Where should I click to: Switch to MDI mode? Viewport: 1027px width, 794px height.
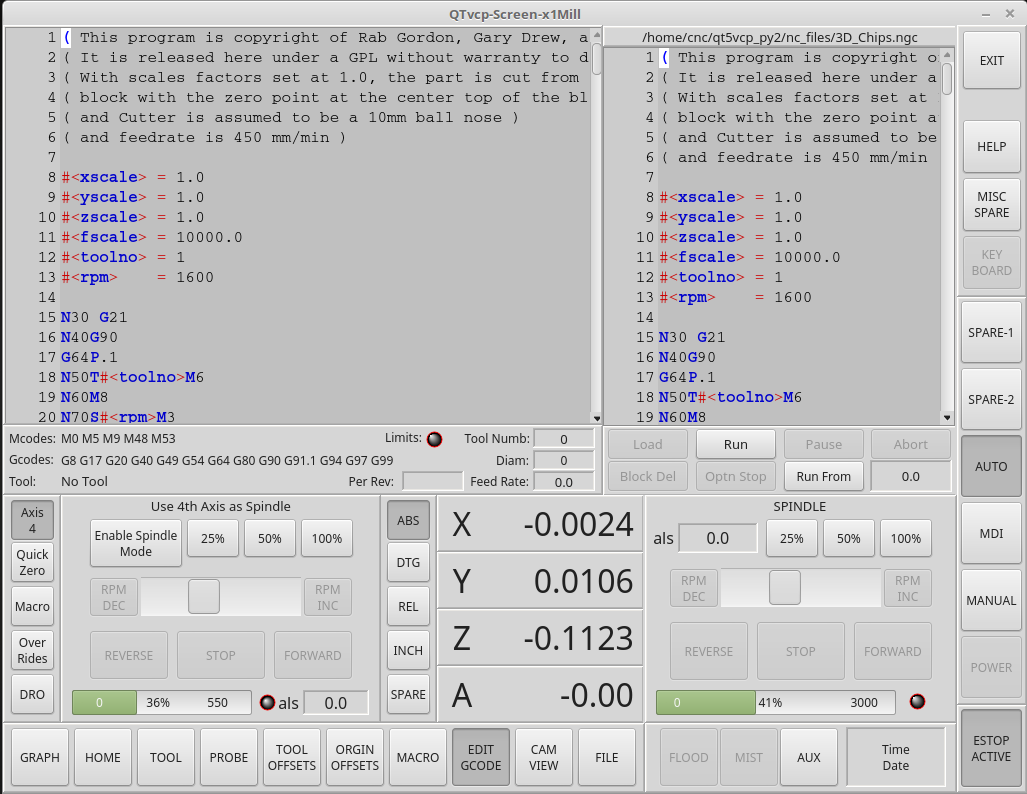coord(991,533)
